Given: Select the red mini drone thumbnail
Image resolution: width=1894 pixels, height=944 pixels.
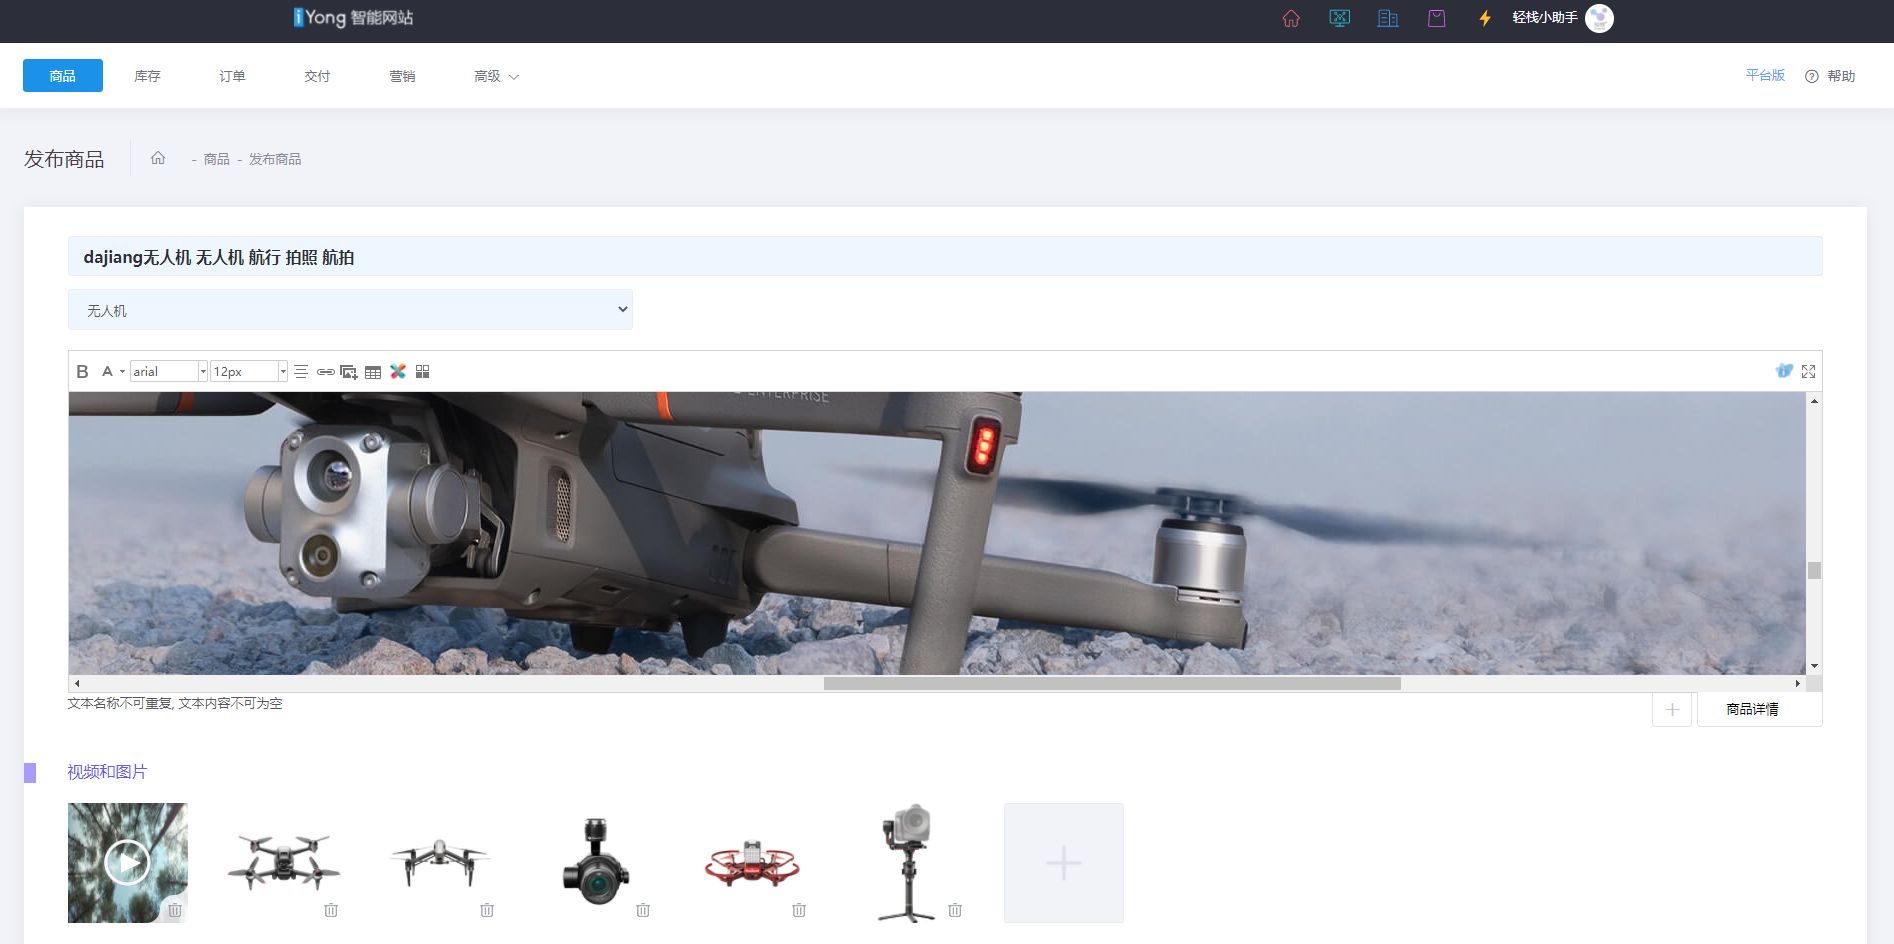Looking at the screenshot, I should coord(752,862).
